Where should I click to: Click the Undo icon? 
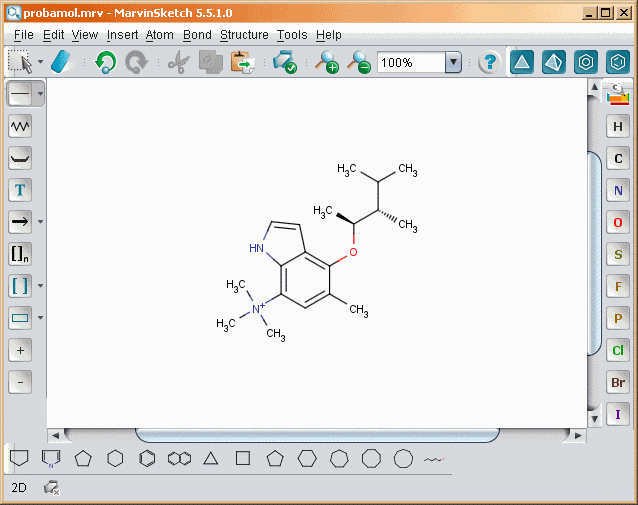pyautogui.click(x=105, y=62)
